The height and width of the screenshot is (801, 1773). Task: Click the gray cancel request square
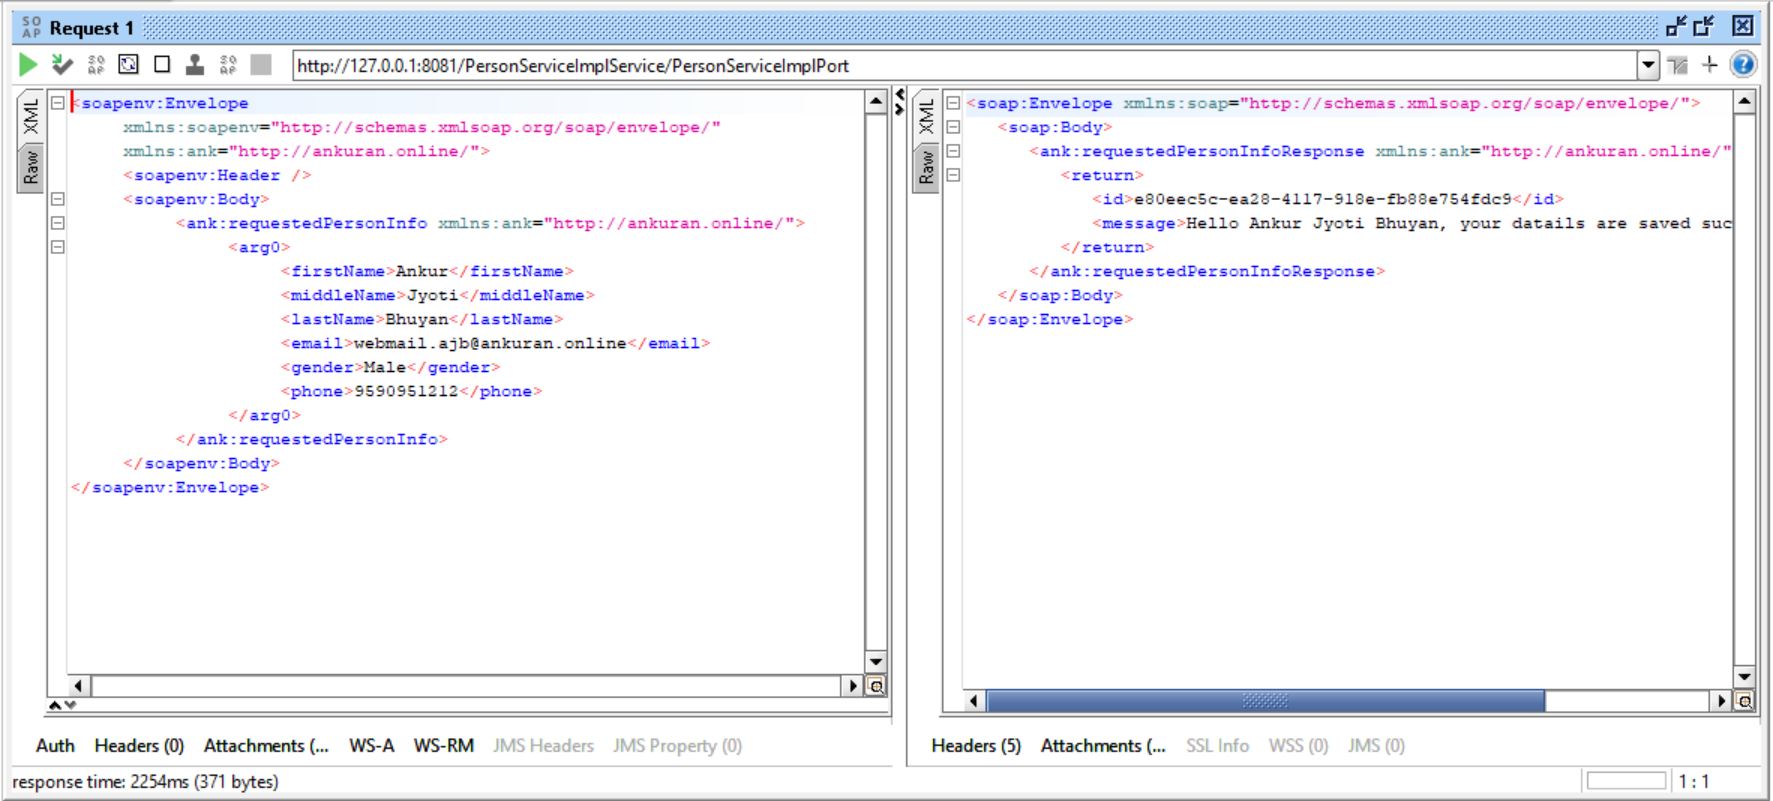point(261,65)
